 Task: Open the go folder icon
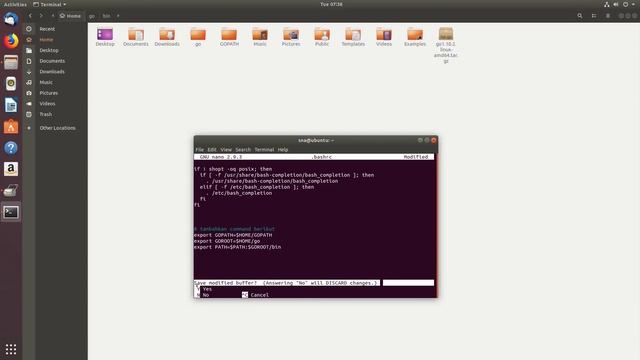(198, 37)
